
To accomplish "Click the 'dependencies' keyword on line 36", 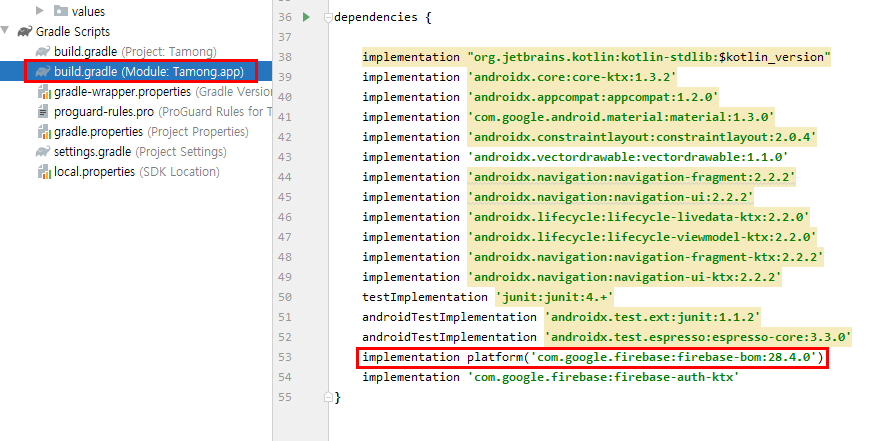I will pyautogui.click(x=376, y=17).
